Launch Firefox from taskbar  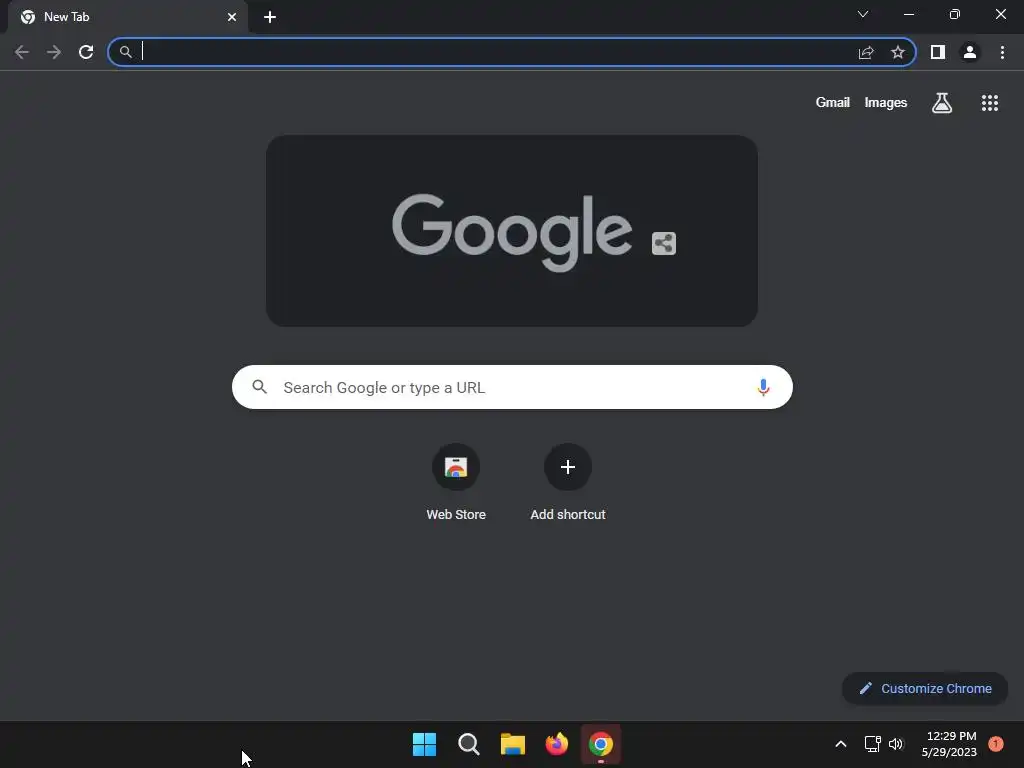556,744
